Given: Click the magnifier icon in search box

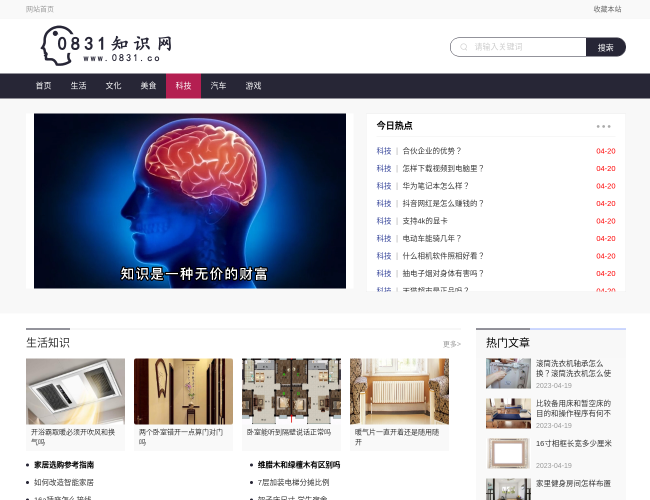Looking at the screenshot, I should tap(464, 47).
